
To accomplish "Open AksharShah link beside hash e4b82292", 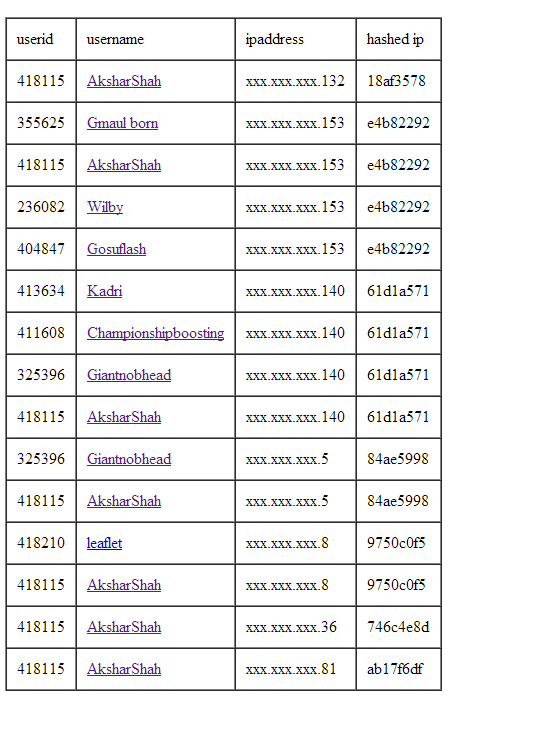I will 124,165.
